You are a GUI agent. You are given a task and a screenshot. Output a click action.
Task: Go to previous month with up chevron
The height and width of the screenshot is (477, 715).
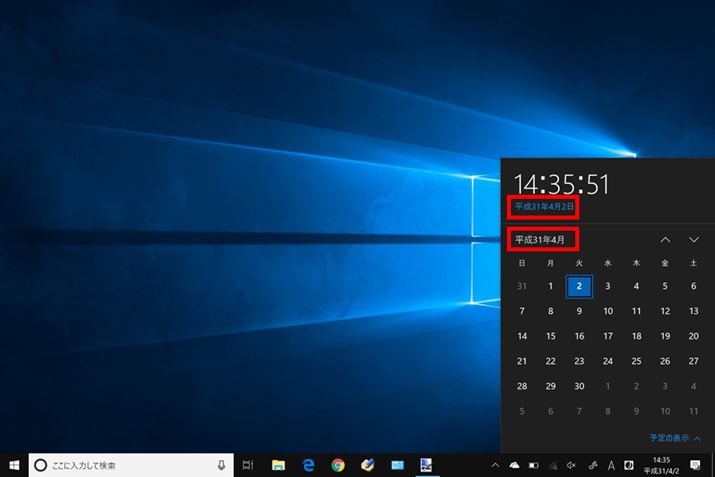[x=665, y=240]
